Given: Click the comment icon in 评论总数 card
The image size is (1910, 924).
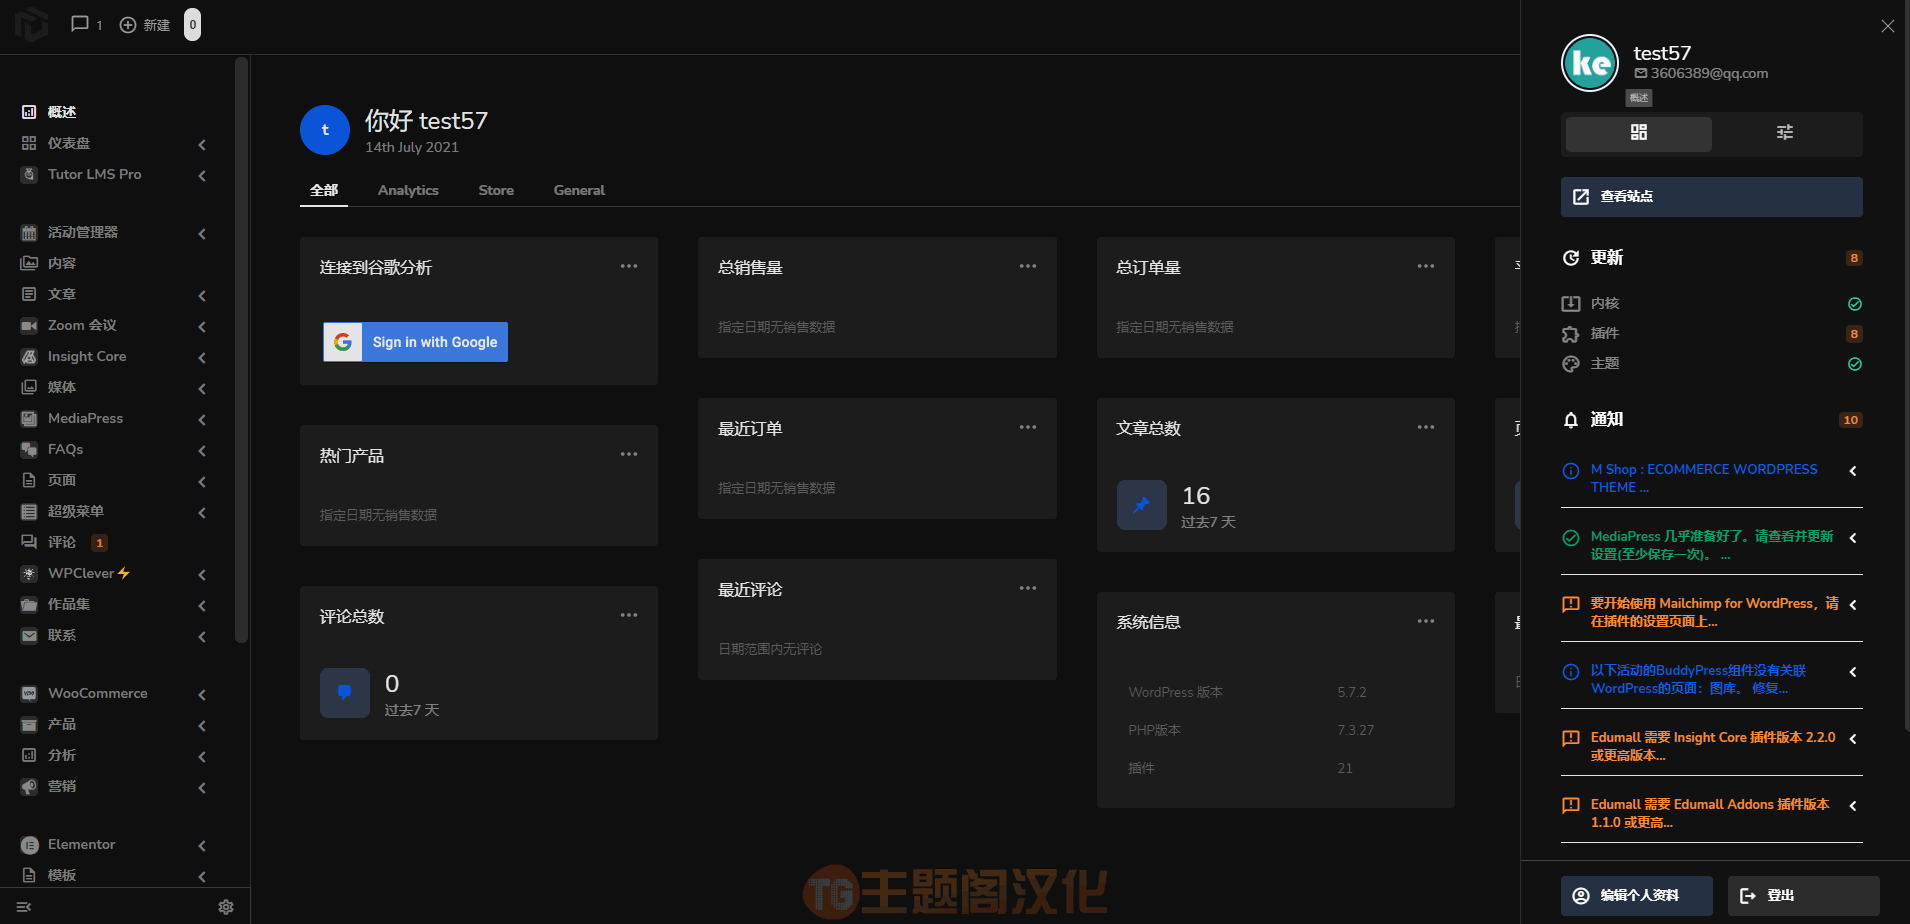Looking at the screenshot, I should tap(345, 693).
